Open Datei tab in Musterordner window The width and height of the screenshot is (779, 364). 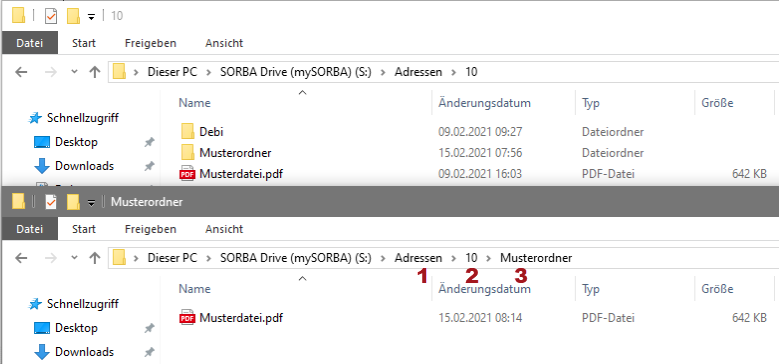(30, 229)
